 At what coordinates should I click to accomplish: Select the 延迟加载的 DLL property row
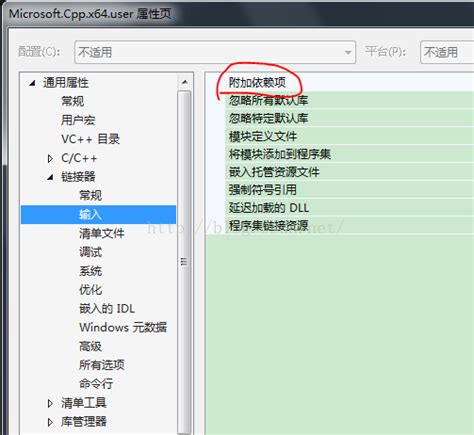point(340,208)
